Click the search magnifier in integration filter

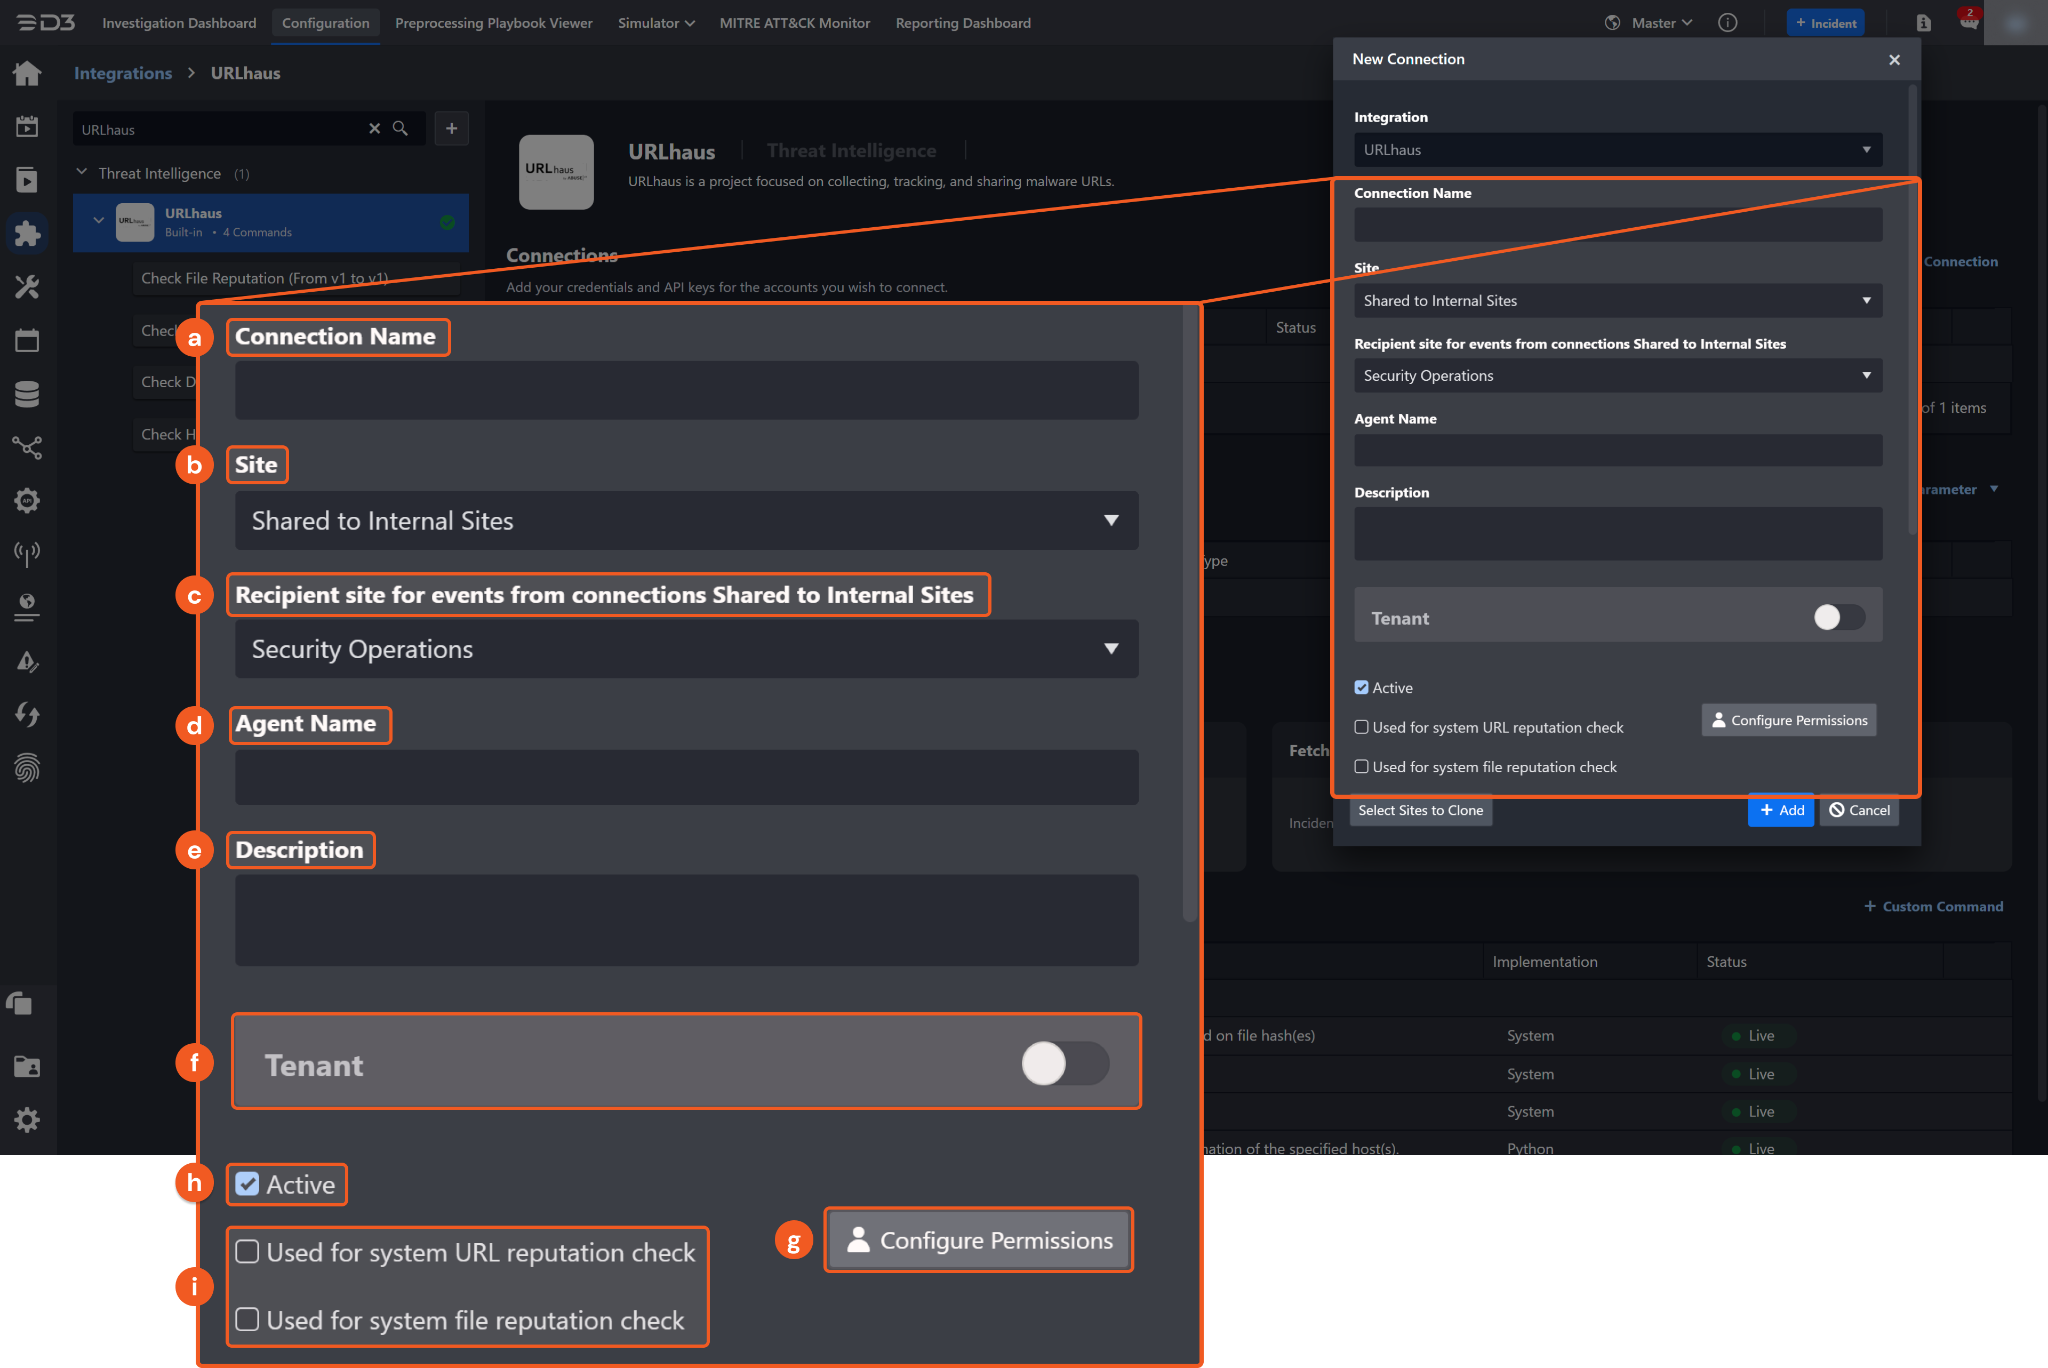(400, 129)
